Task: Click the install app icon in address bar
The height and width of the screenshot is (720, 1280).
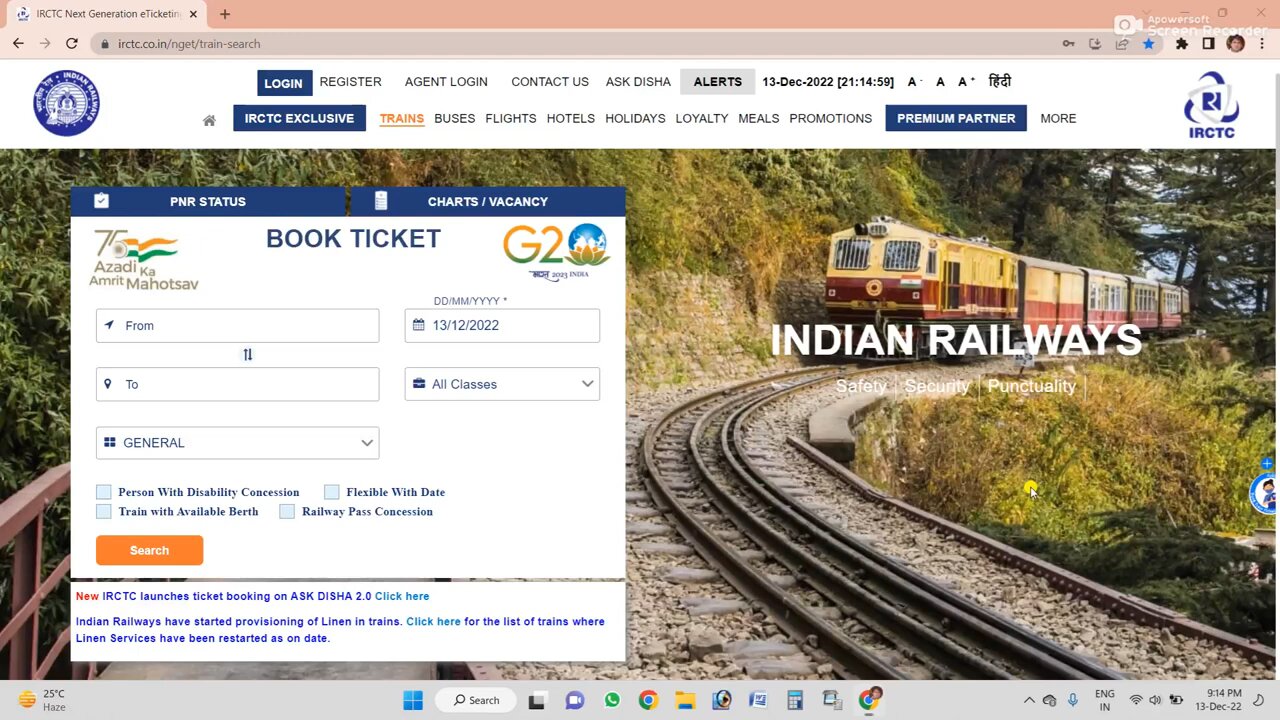Action: [1095, 44]
